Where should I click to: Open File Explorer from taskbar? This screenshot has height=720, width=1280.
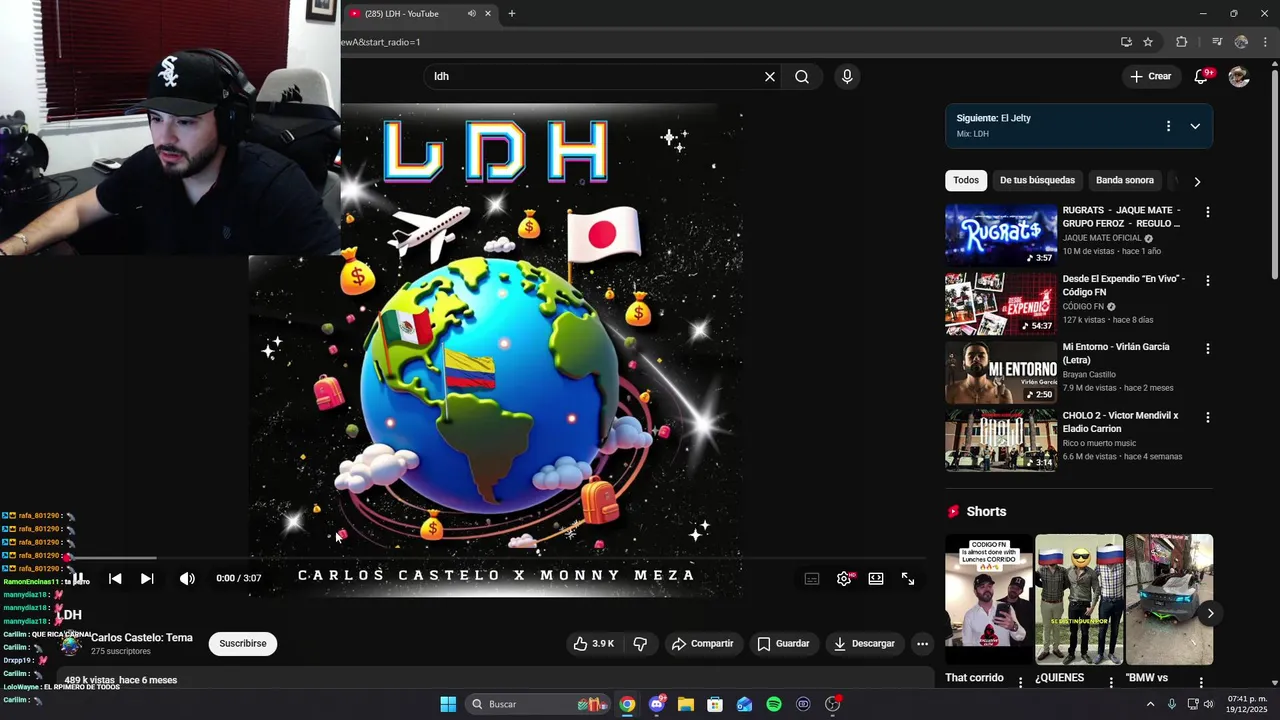(x=686, y=704)
